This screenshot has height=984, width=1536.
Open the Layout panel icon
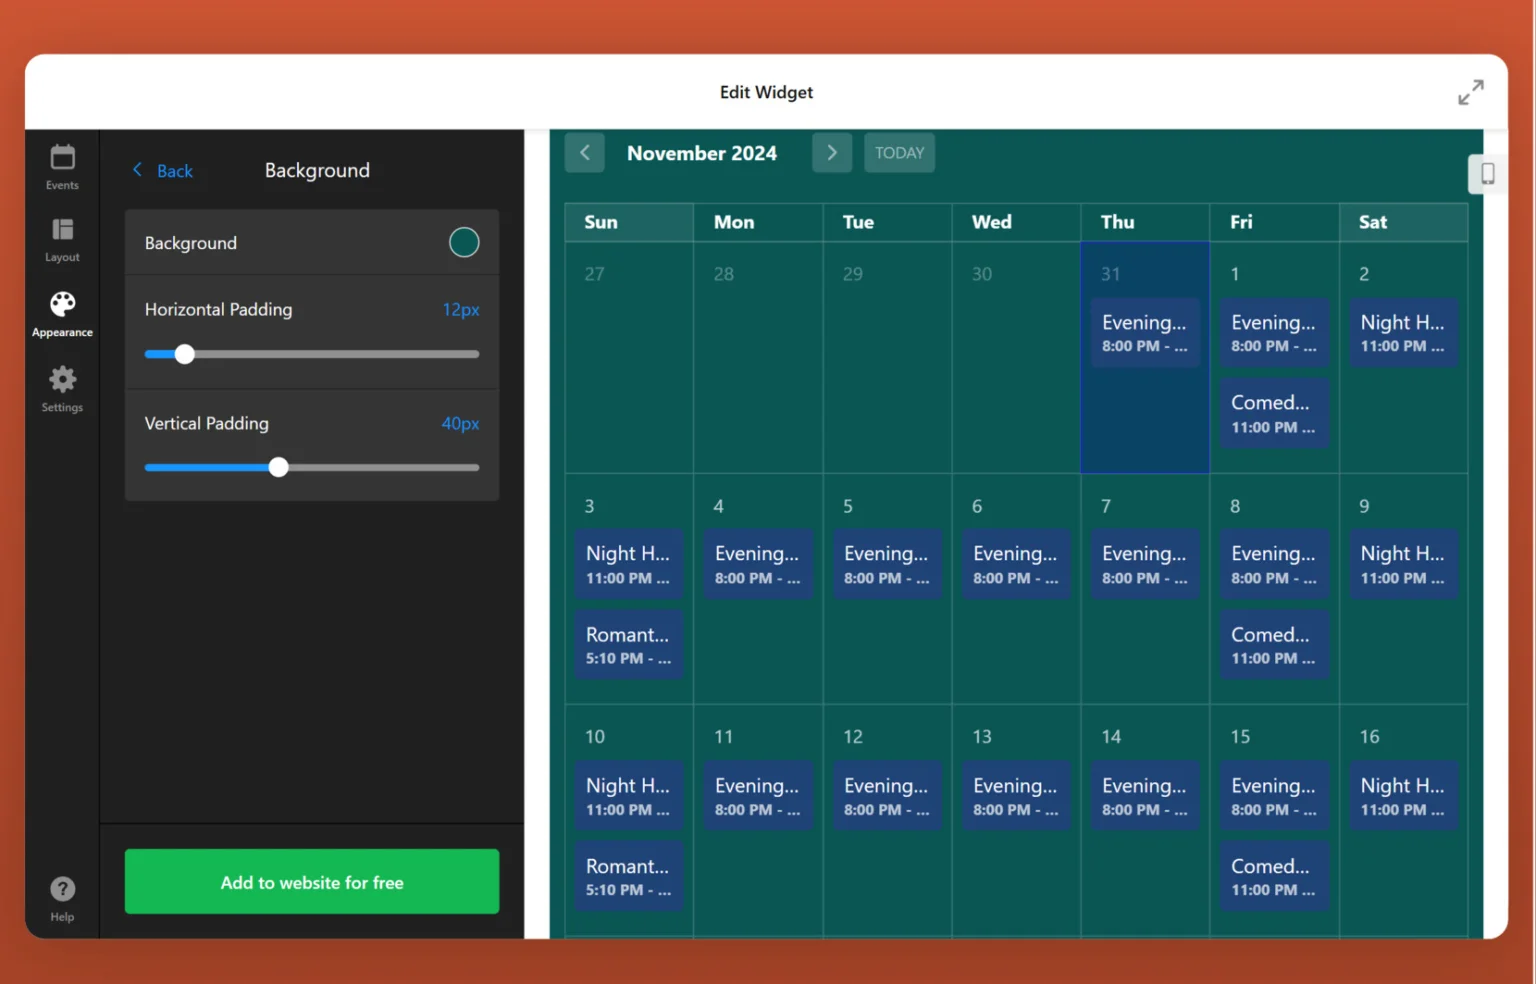62,239
